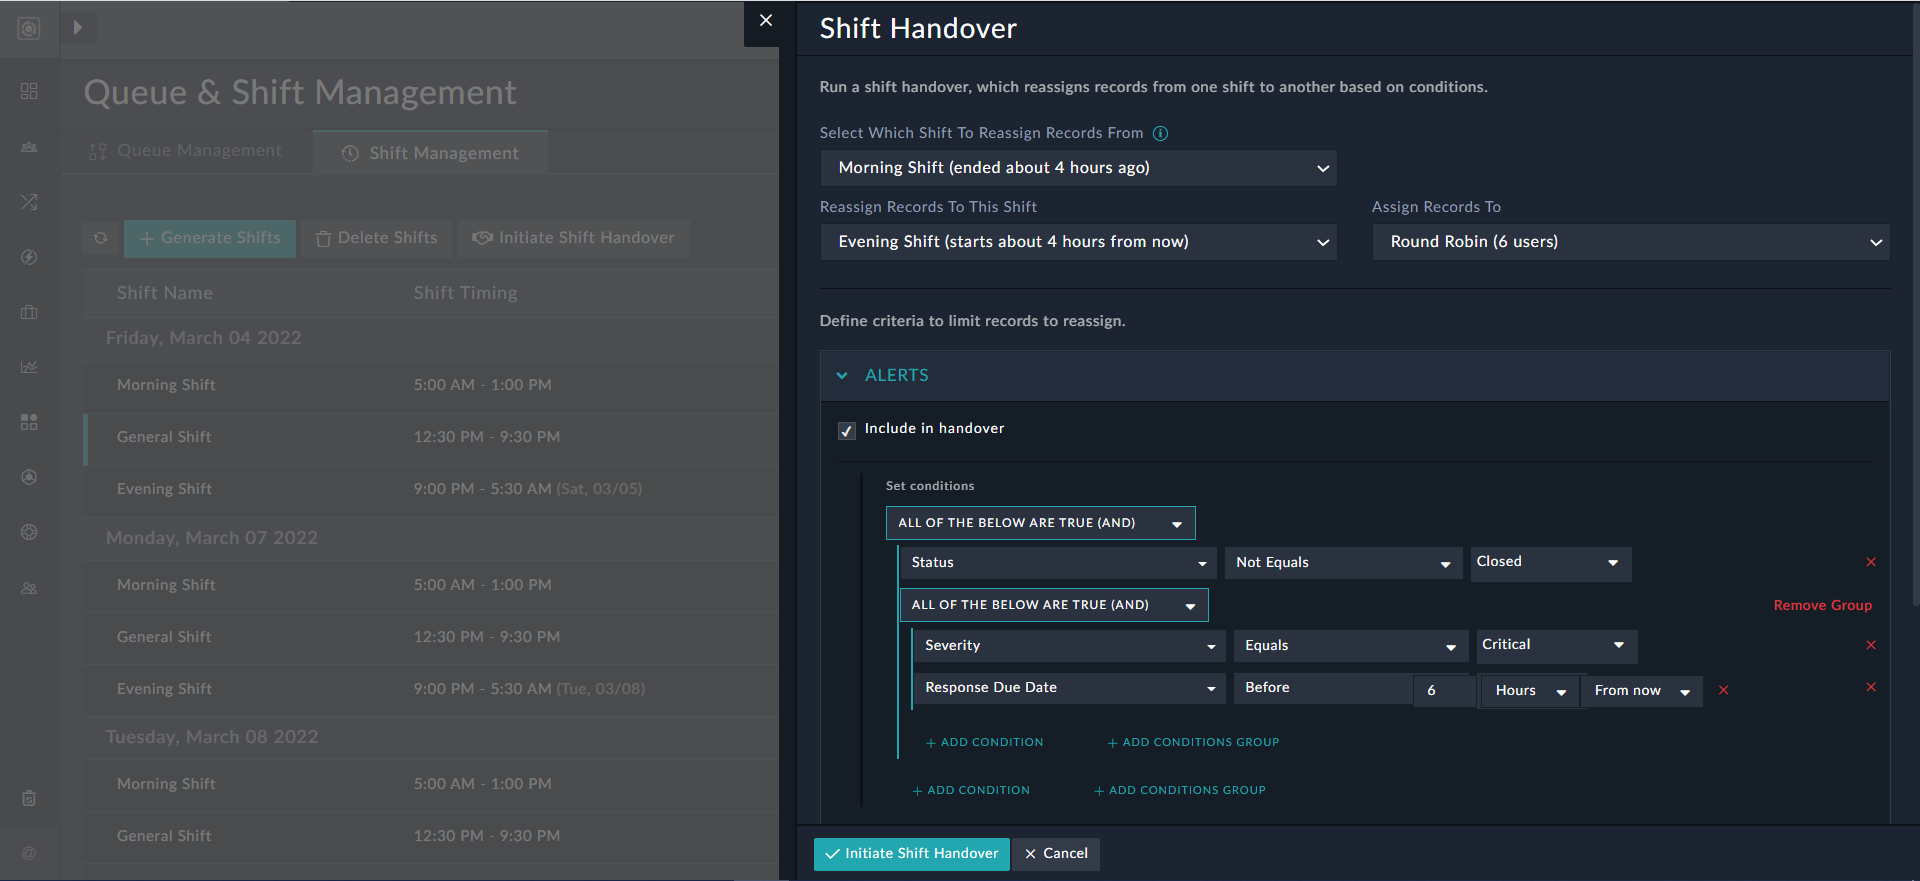Open the Equals operator dropdown
The width and height of the screenshot is (1920, 881).
click(1350, 646)
